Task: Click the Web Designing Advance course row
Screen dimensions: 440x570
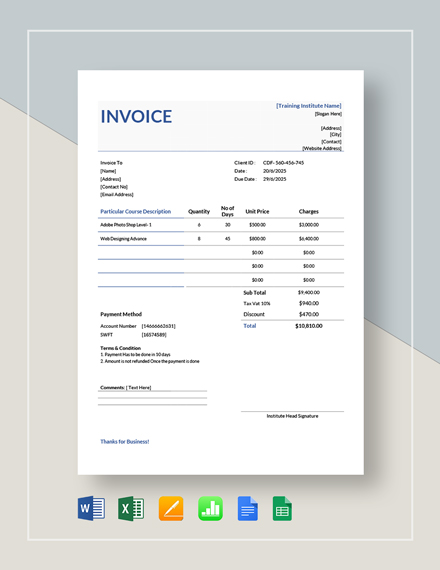Action: (221, 238)
